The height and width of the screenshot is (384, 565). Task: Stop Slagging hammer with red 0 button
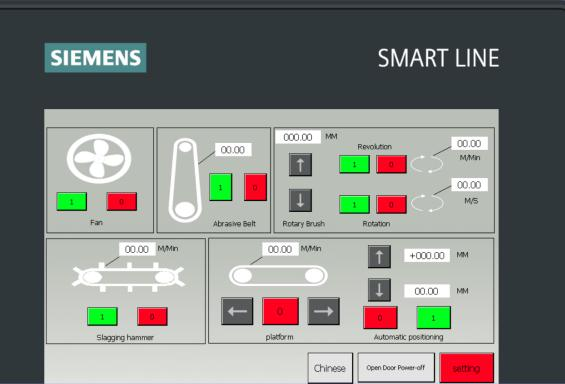click(152, 317)
